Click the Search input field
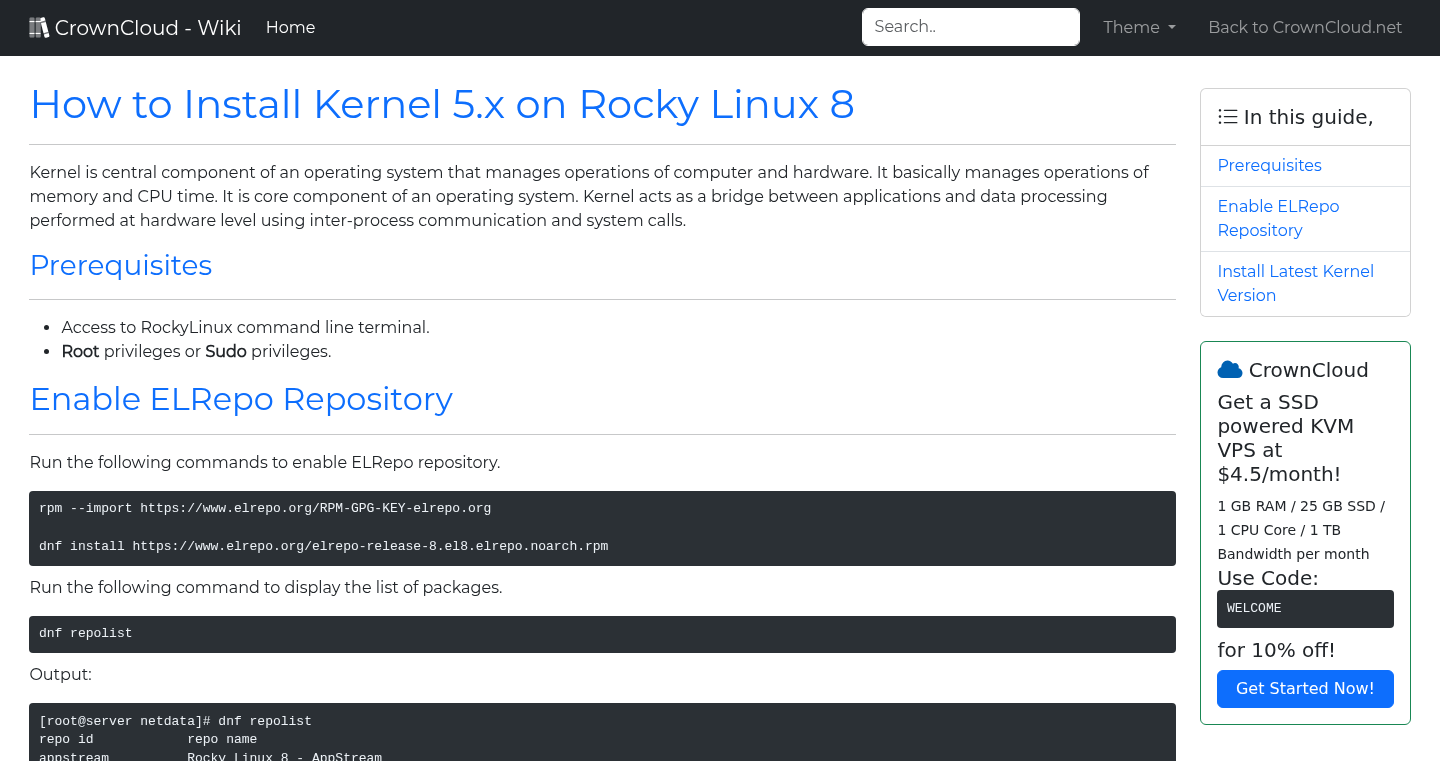 (970, 27)
